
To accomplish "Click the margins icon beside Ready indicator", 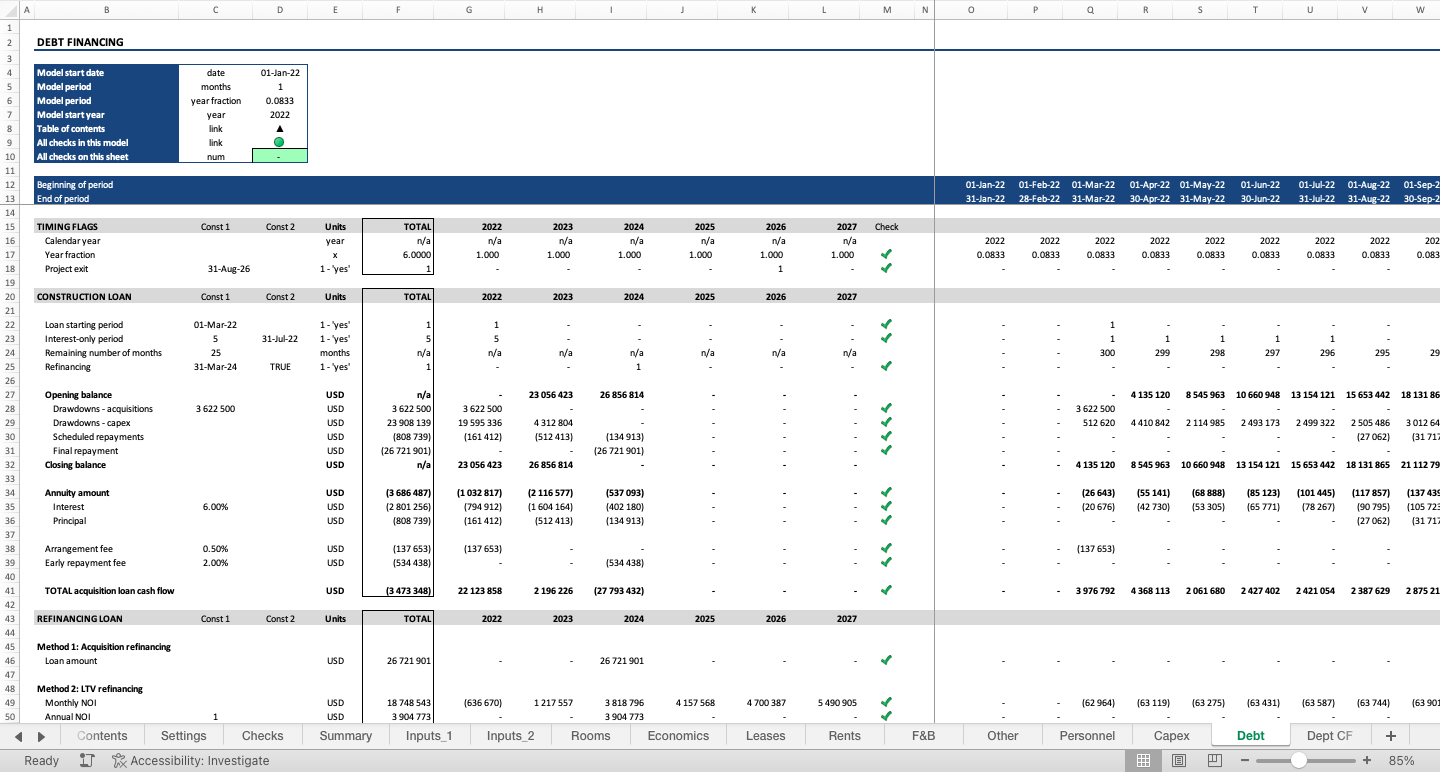I will click(86, 760).
